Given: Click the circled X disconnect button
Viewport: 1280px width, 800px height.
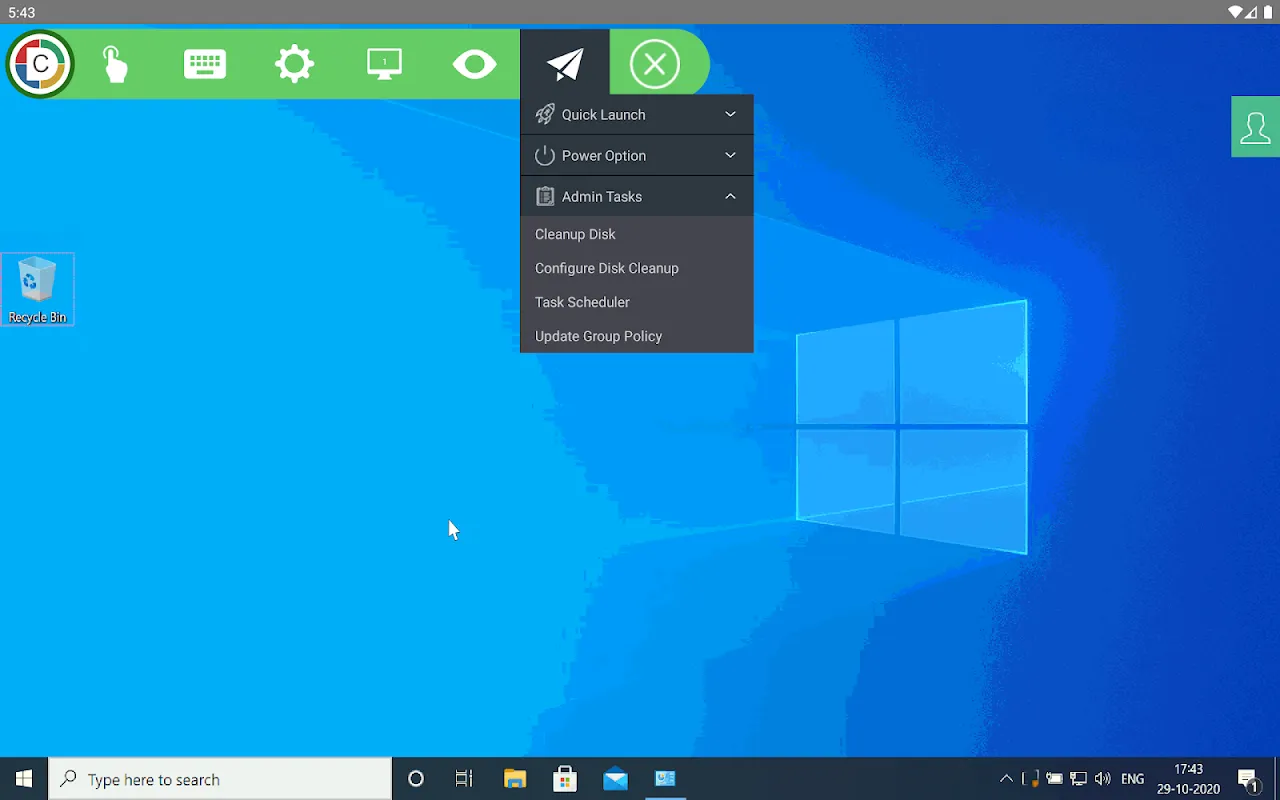Looking at the screenshot, I should tap(655, 65).
